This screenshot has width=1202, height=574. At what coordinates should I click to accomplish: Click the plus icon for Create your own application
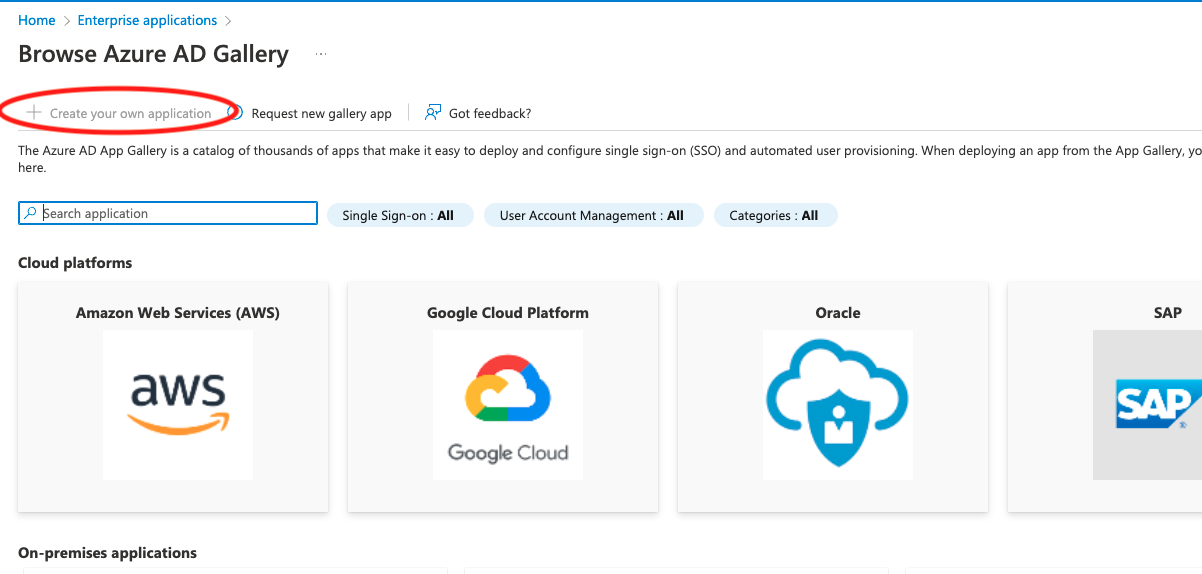pyautogui.click(x=34, y=113)
